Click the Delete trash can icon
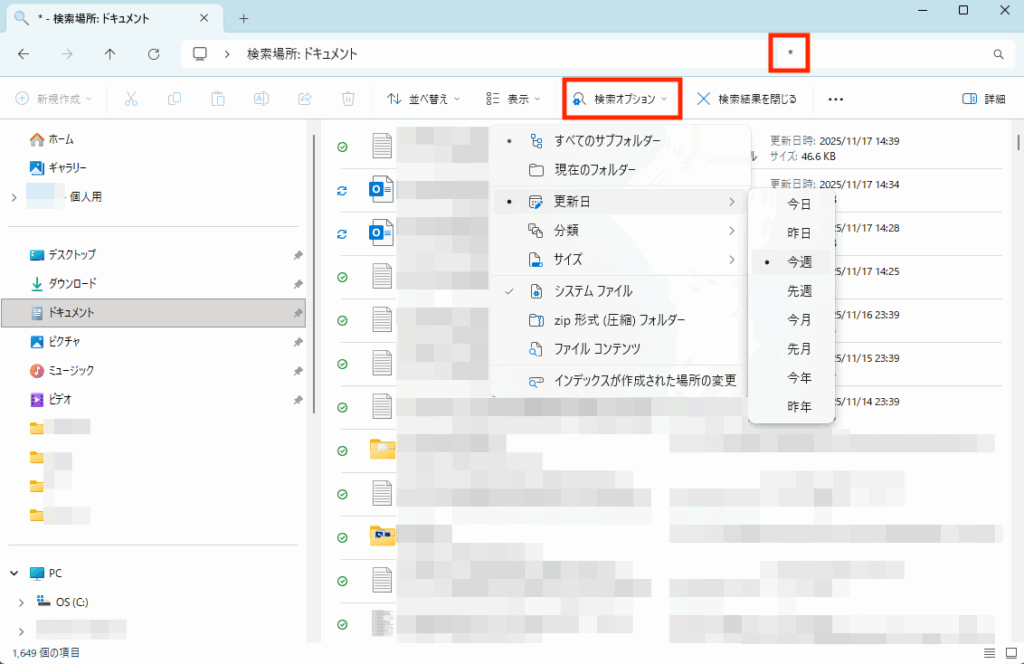 (x=348, y=99)
